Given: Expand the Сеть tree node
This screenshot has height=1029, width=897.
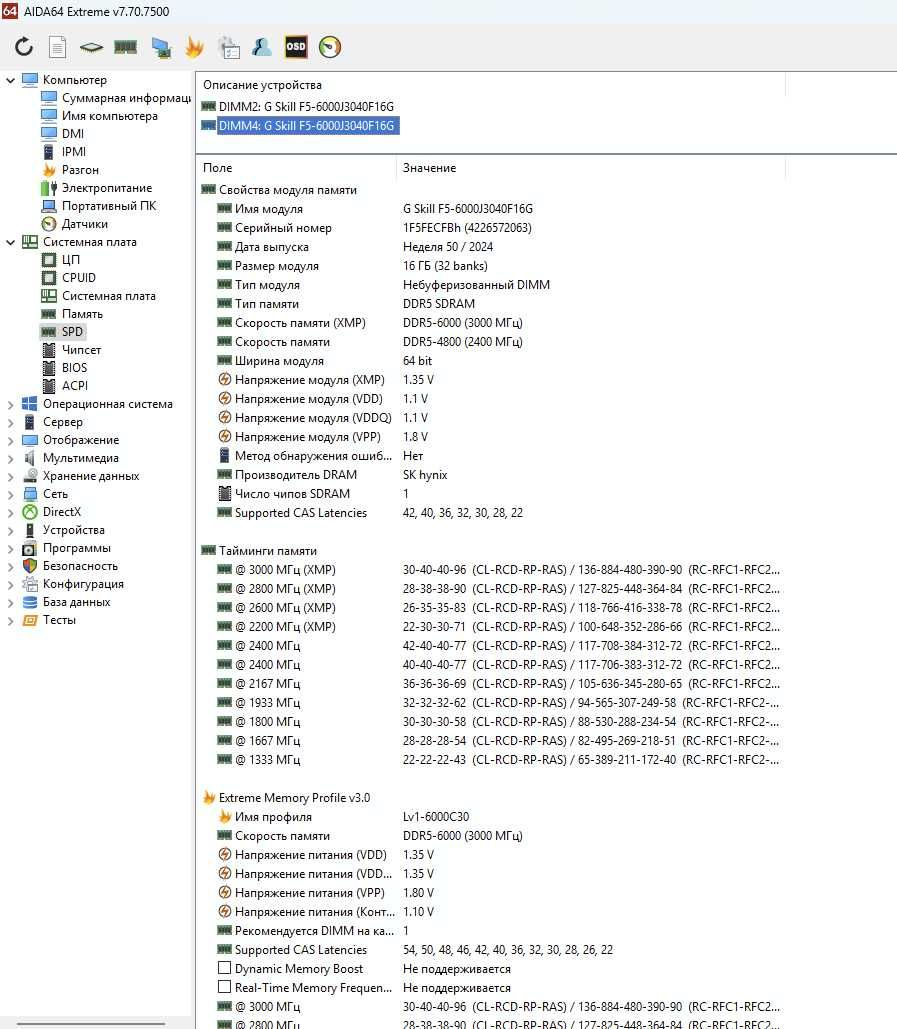Looking at the screenshot, I should point(10,494).
